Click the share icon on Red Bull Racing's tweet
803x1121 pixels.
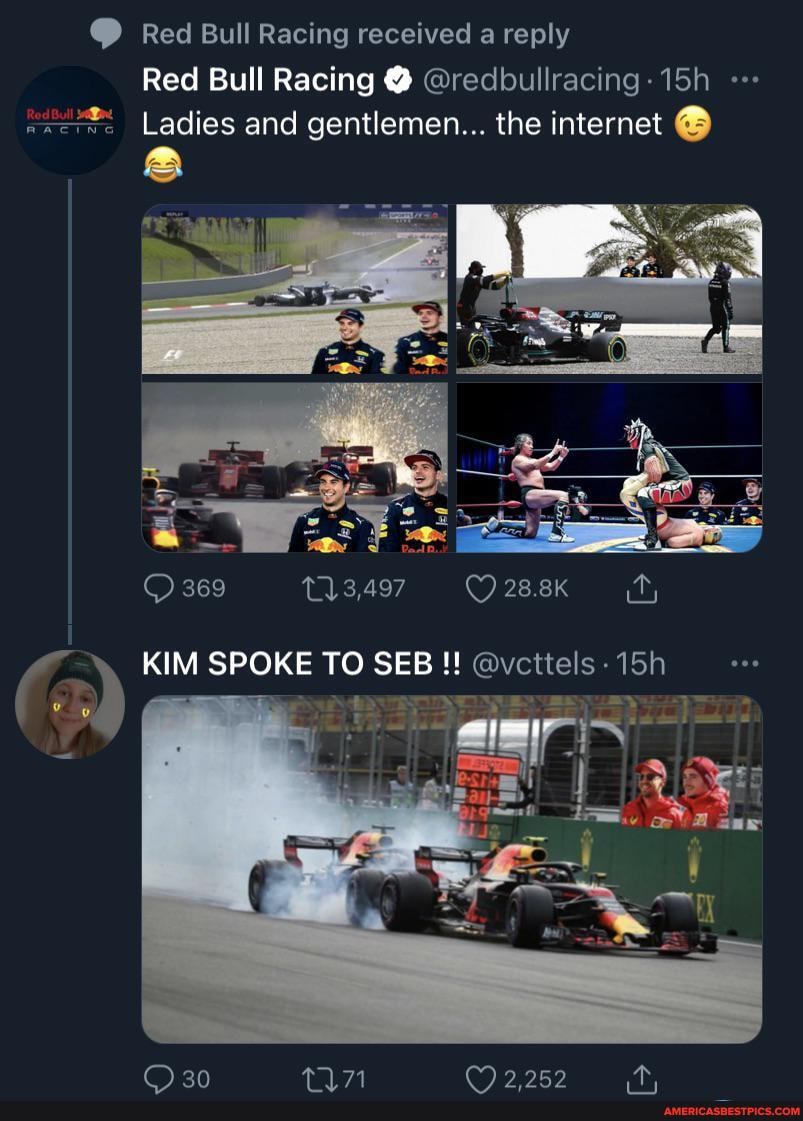641,589
